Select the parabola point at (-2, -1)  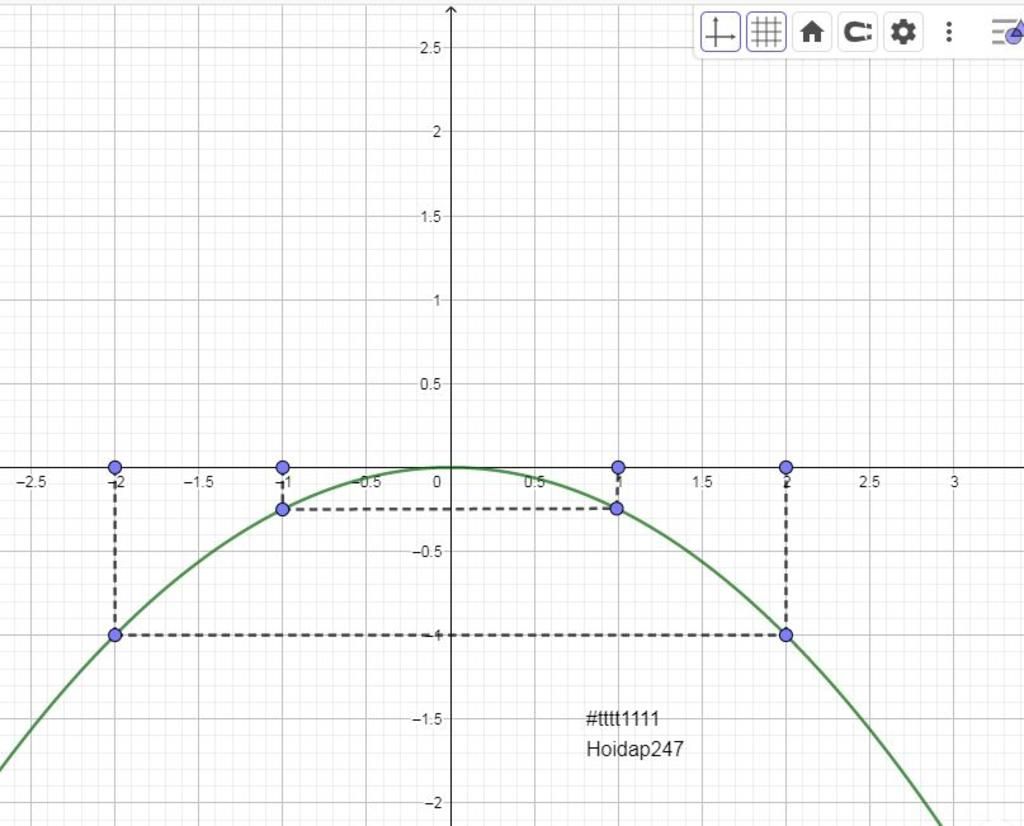(x=115, y=635)
